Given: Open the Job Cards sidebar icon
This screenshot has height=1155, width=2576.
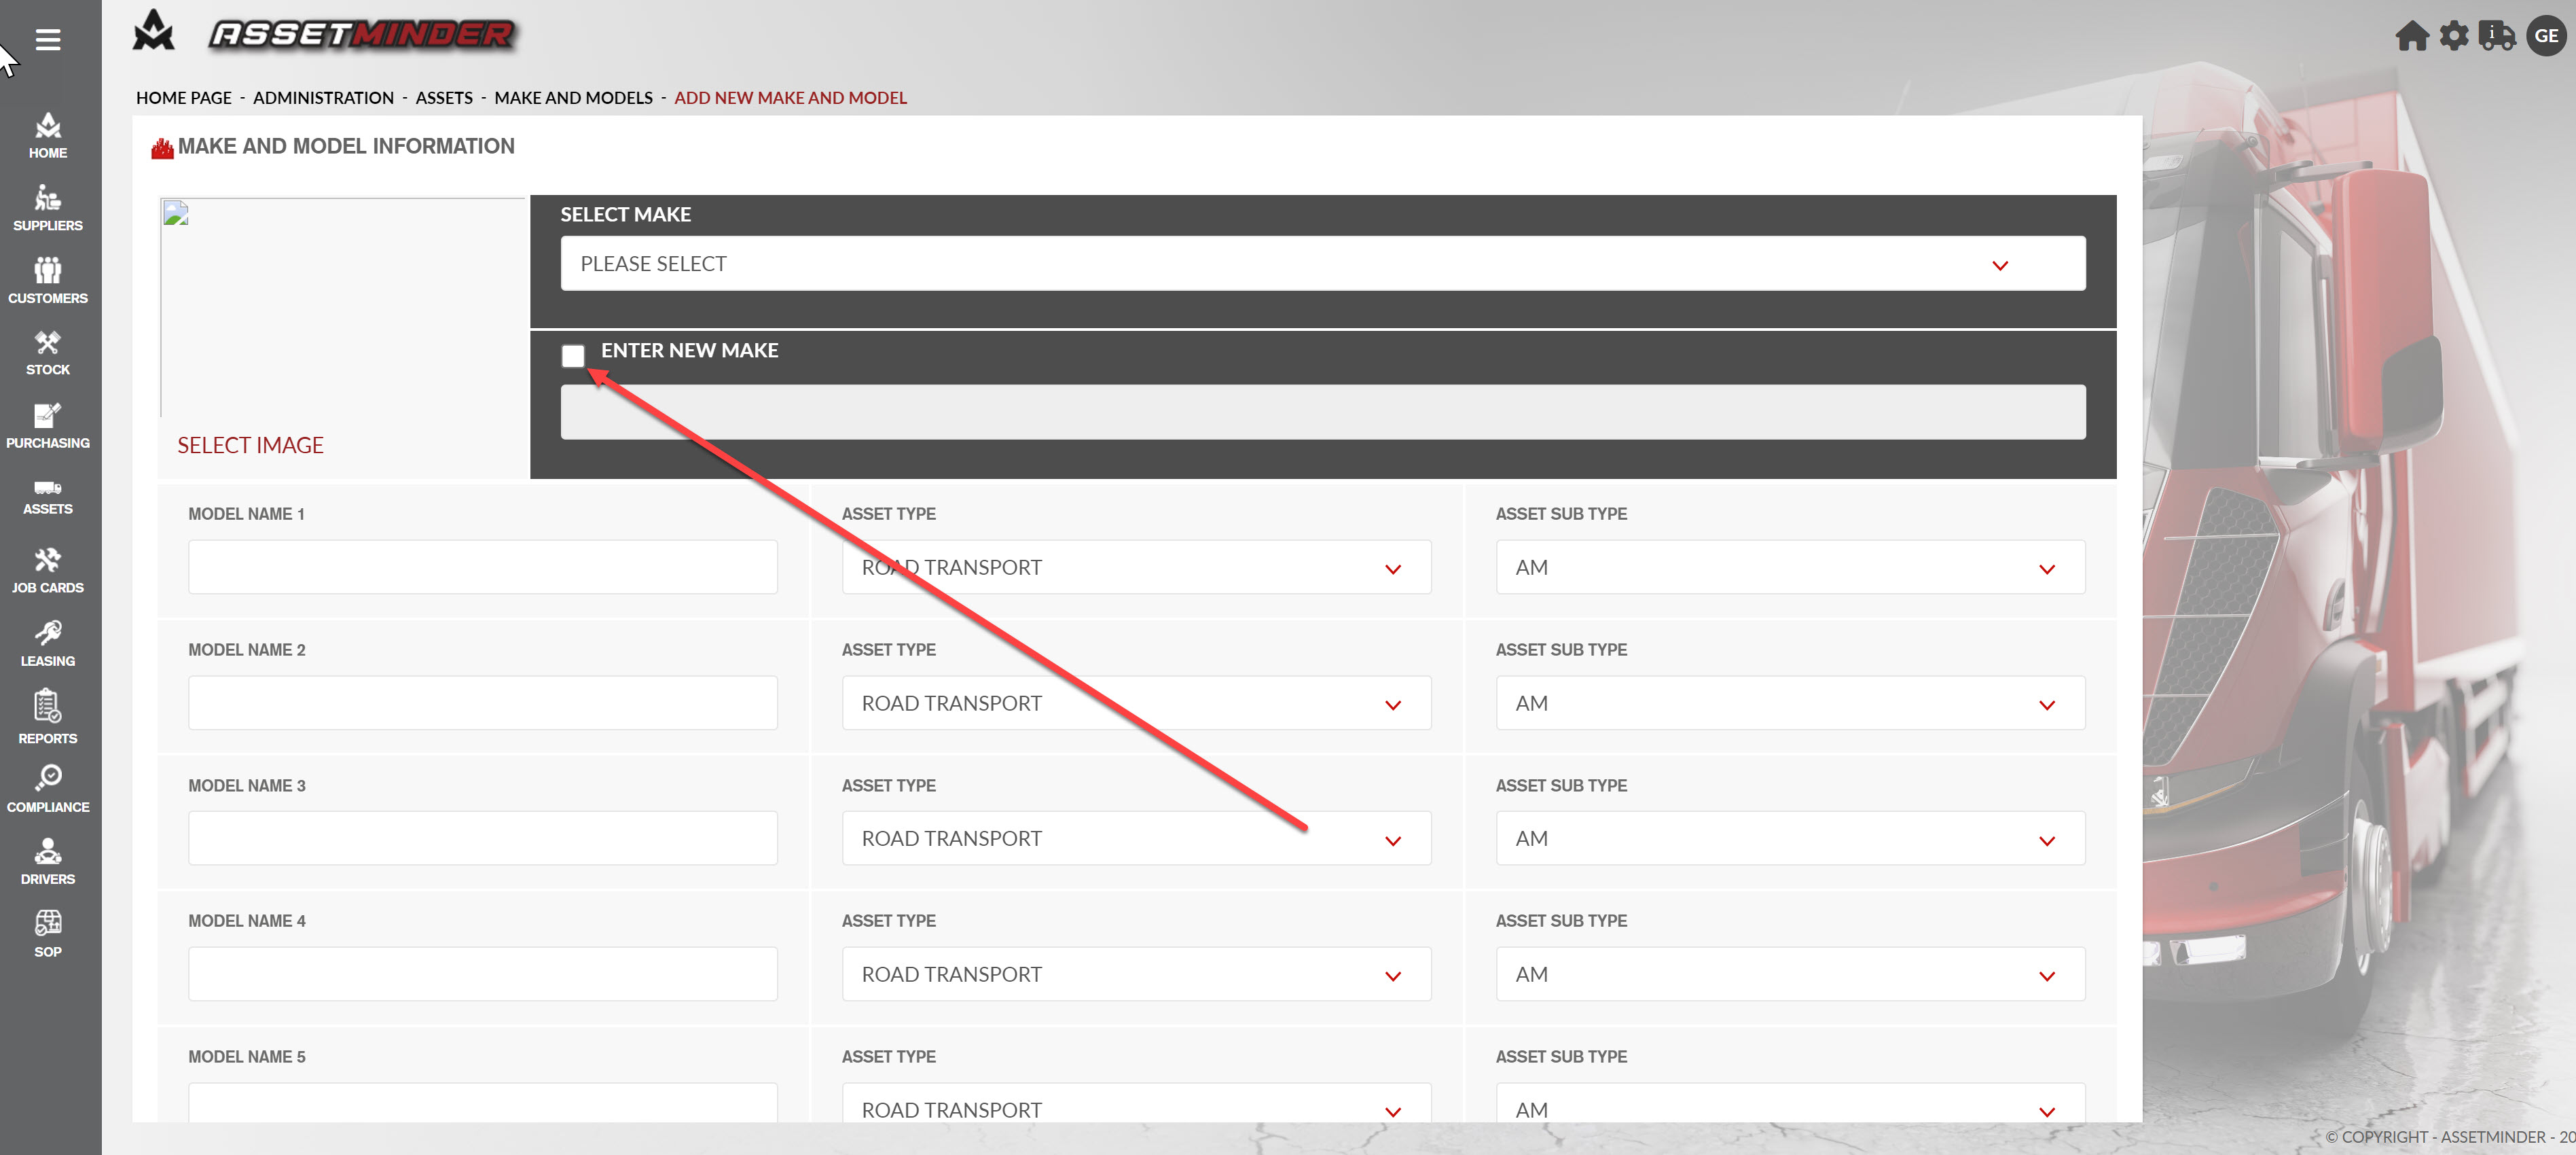Looking at the screenshot, I should click(x=48, y=570).
